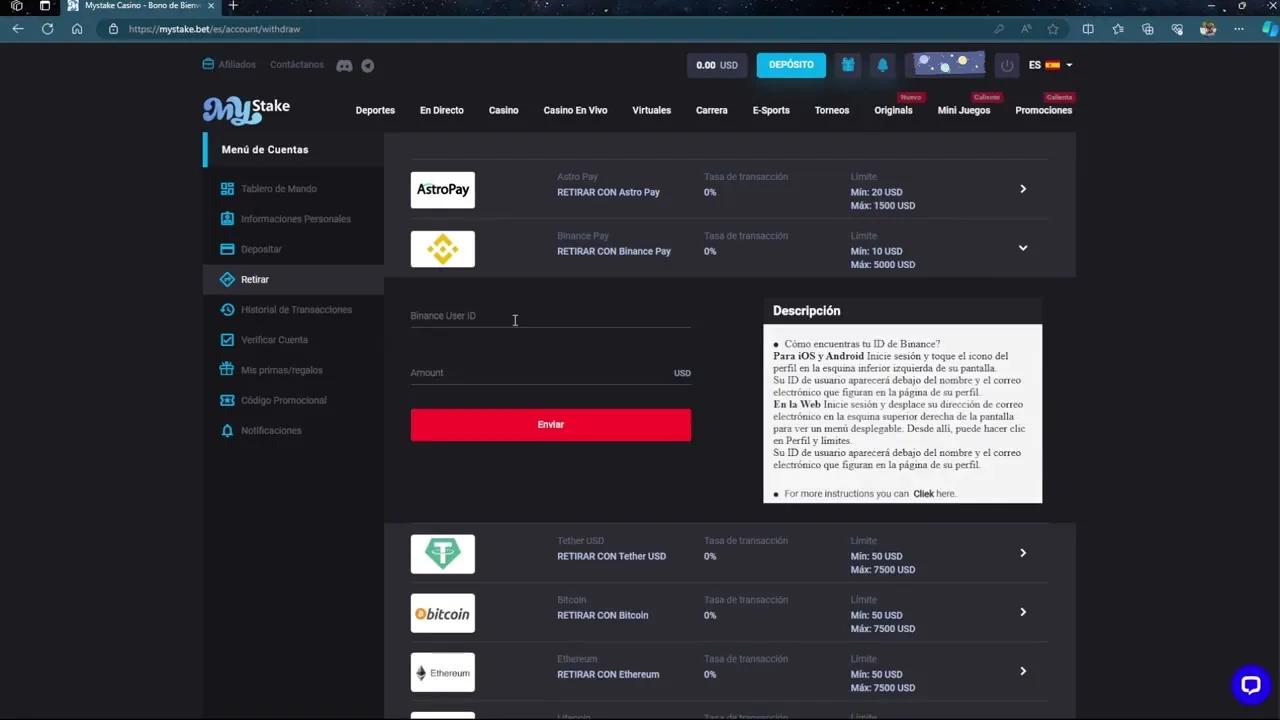This screenshot has height=720, width=1280.
Task: Open the Telegram icon link
Action: point(368,66)
